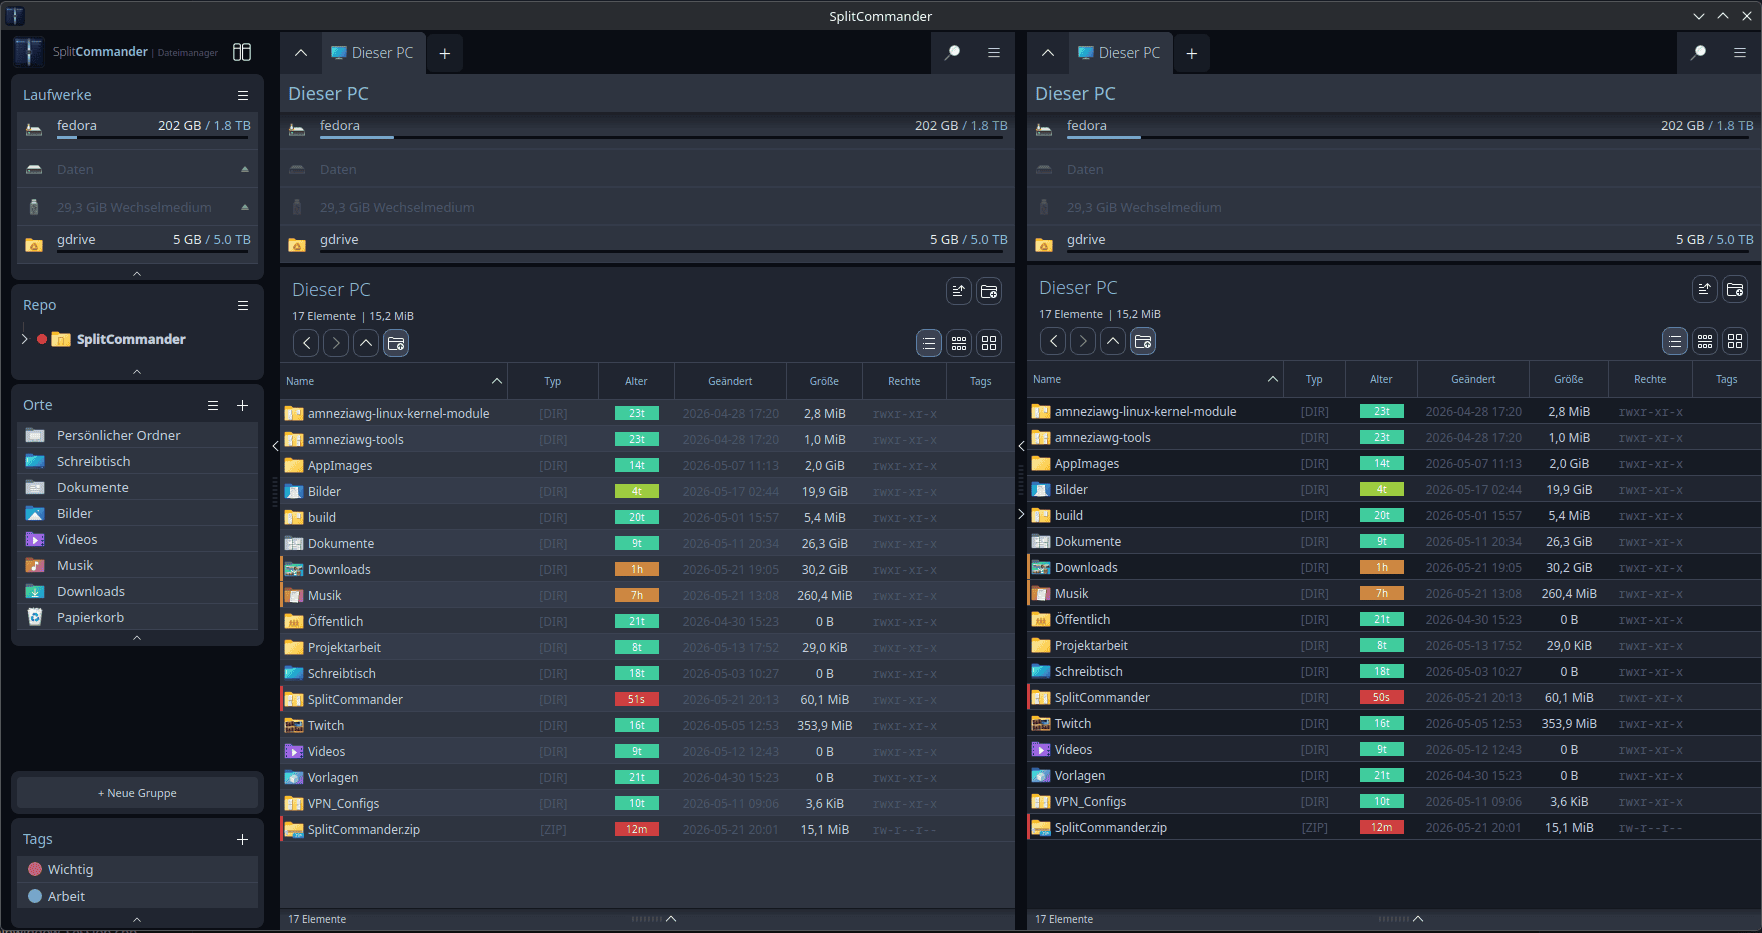Switch left pane to compact grid view
The width and height of the screenshot is (1762, 933).
click(959, 343)
